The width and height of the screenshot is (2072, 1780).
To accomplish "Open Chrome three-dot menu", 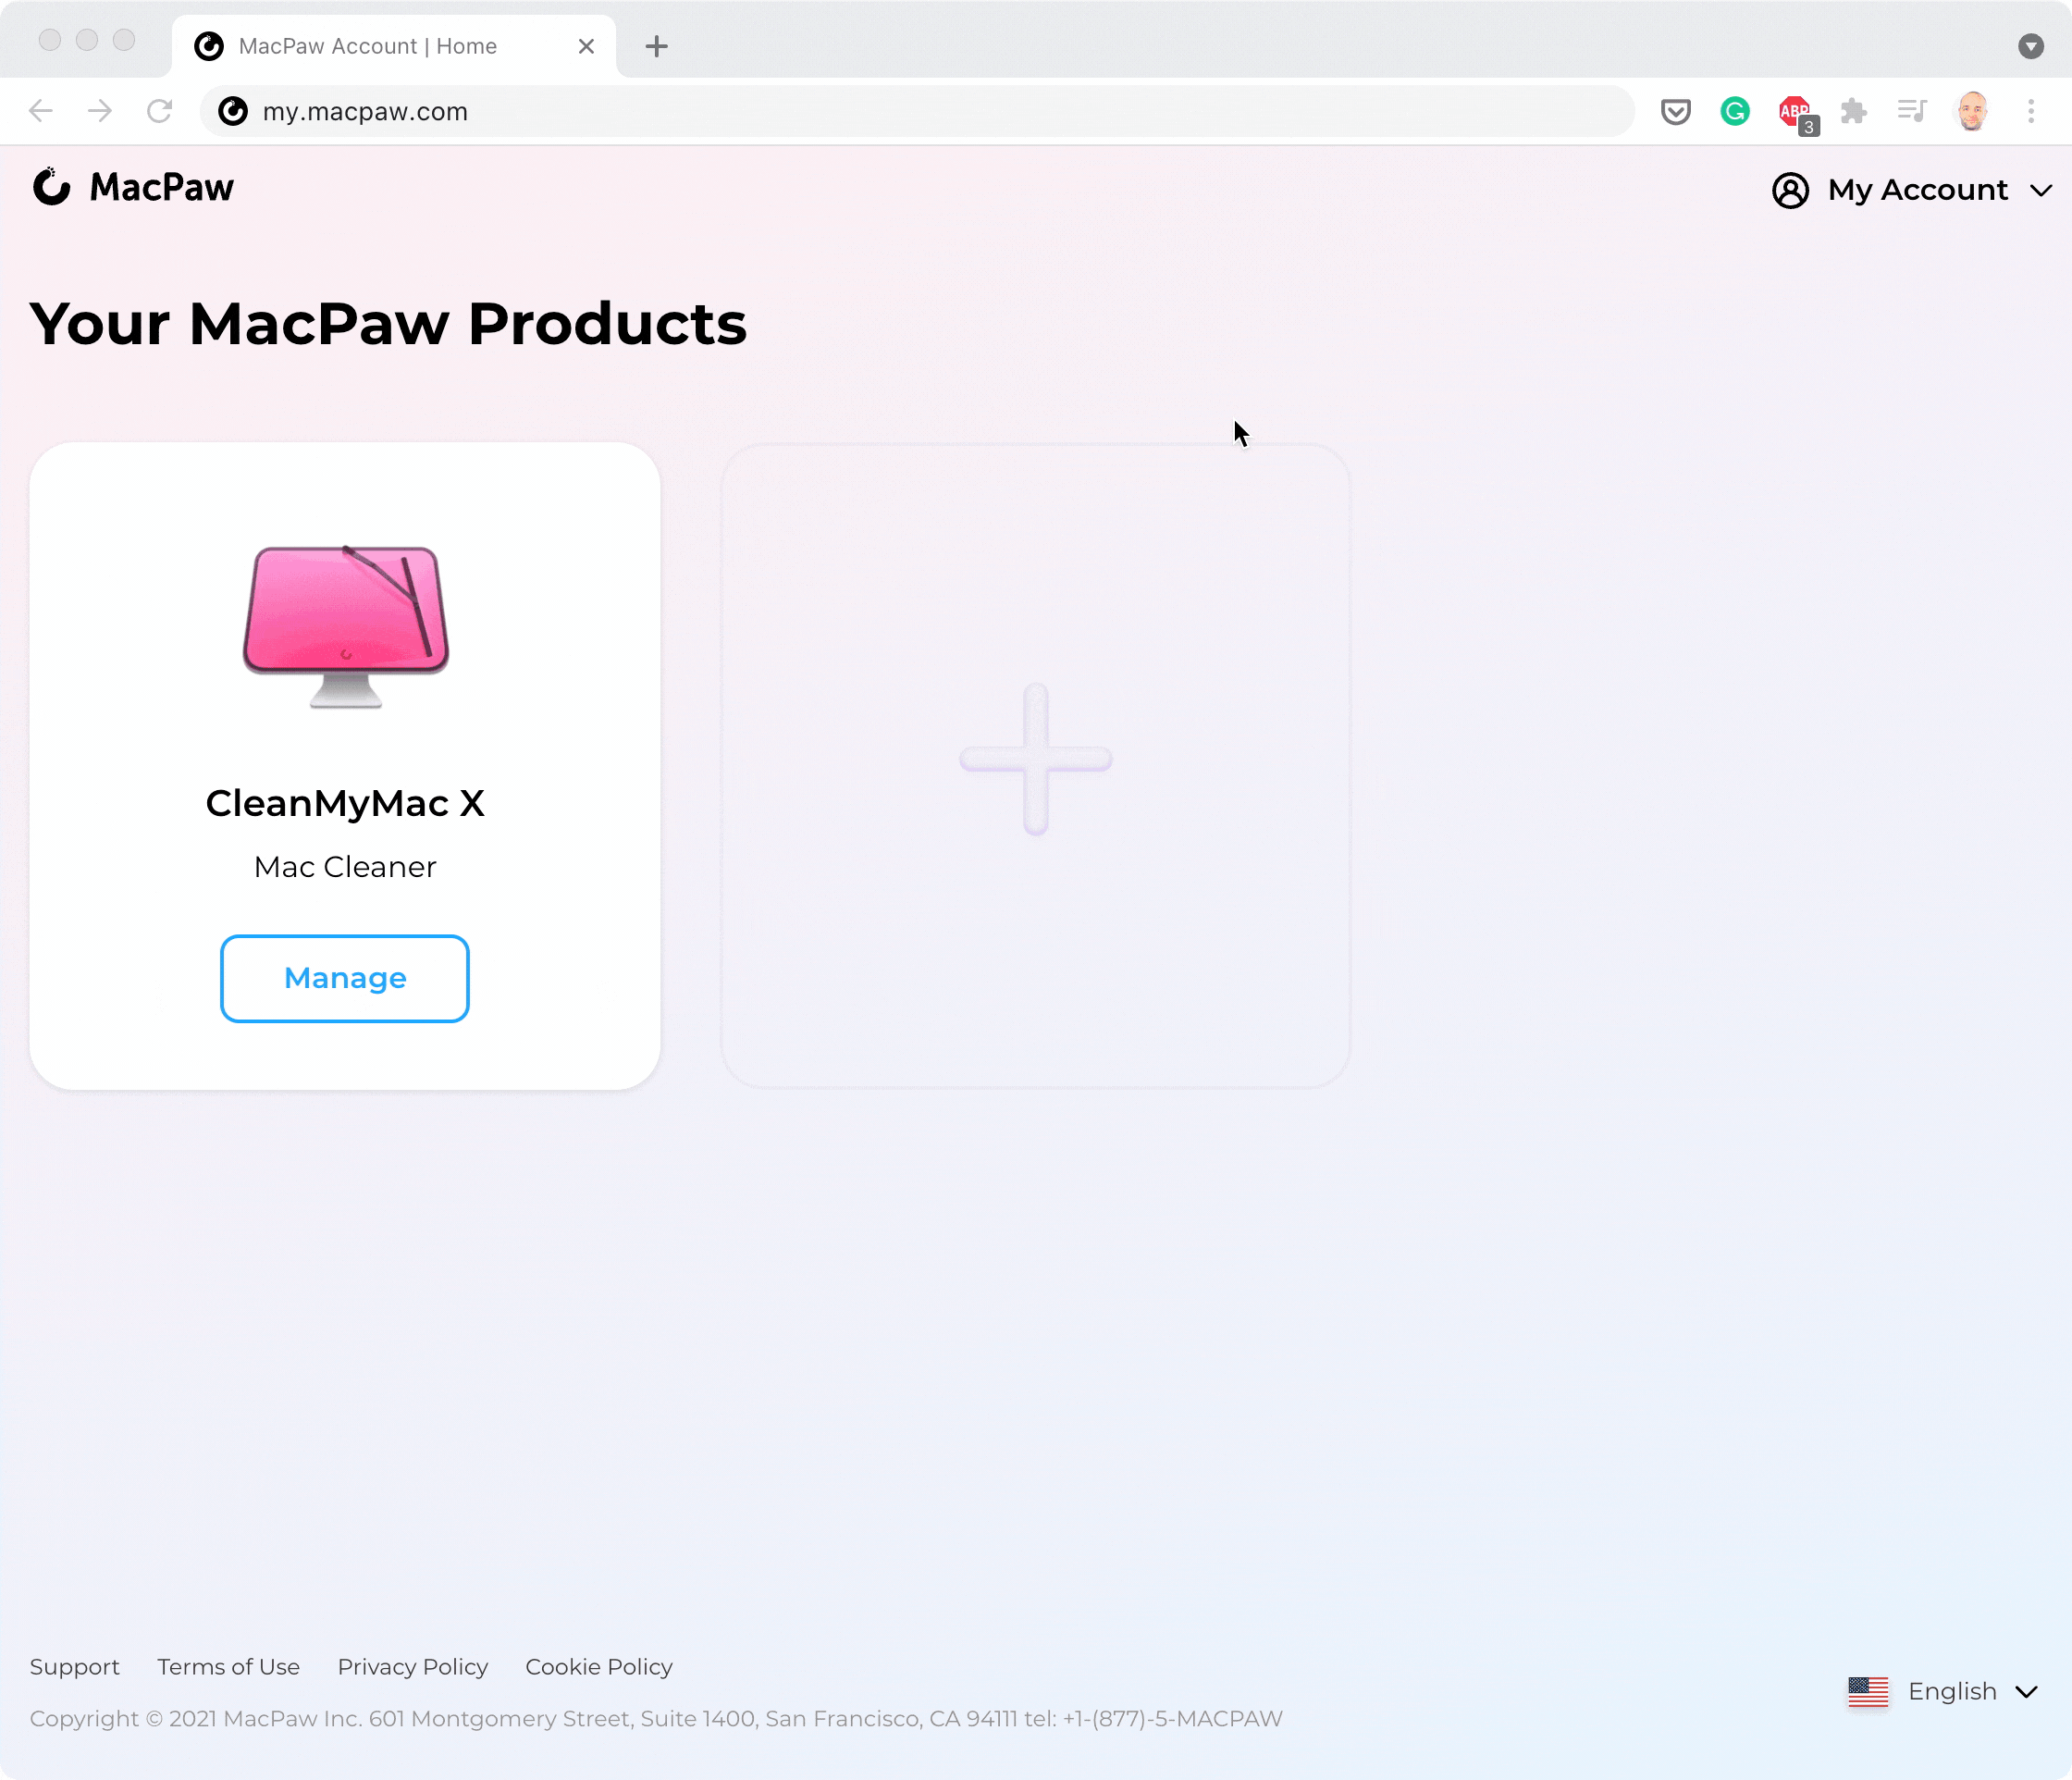I will 2031,111.
